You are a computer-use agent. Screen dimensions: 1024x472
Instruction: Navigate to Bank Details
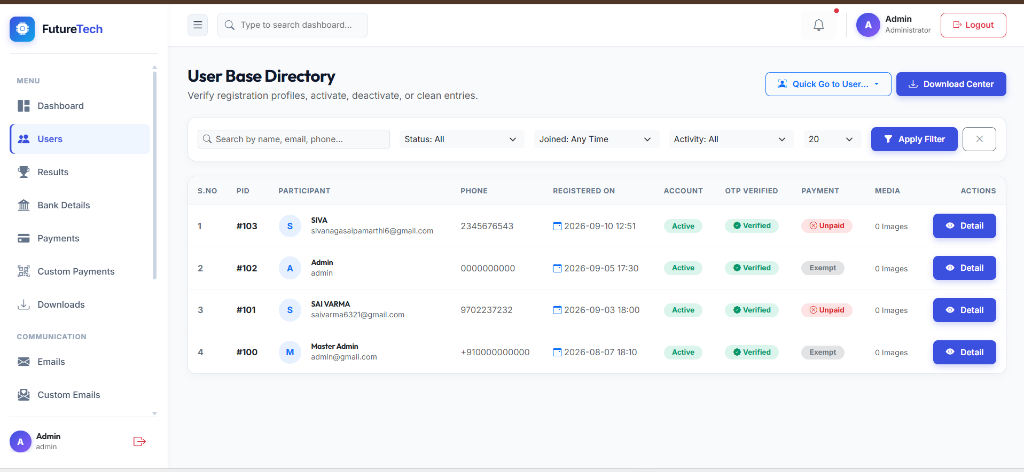click(x=80, y=205)
